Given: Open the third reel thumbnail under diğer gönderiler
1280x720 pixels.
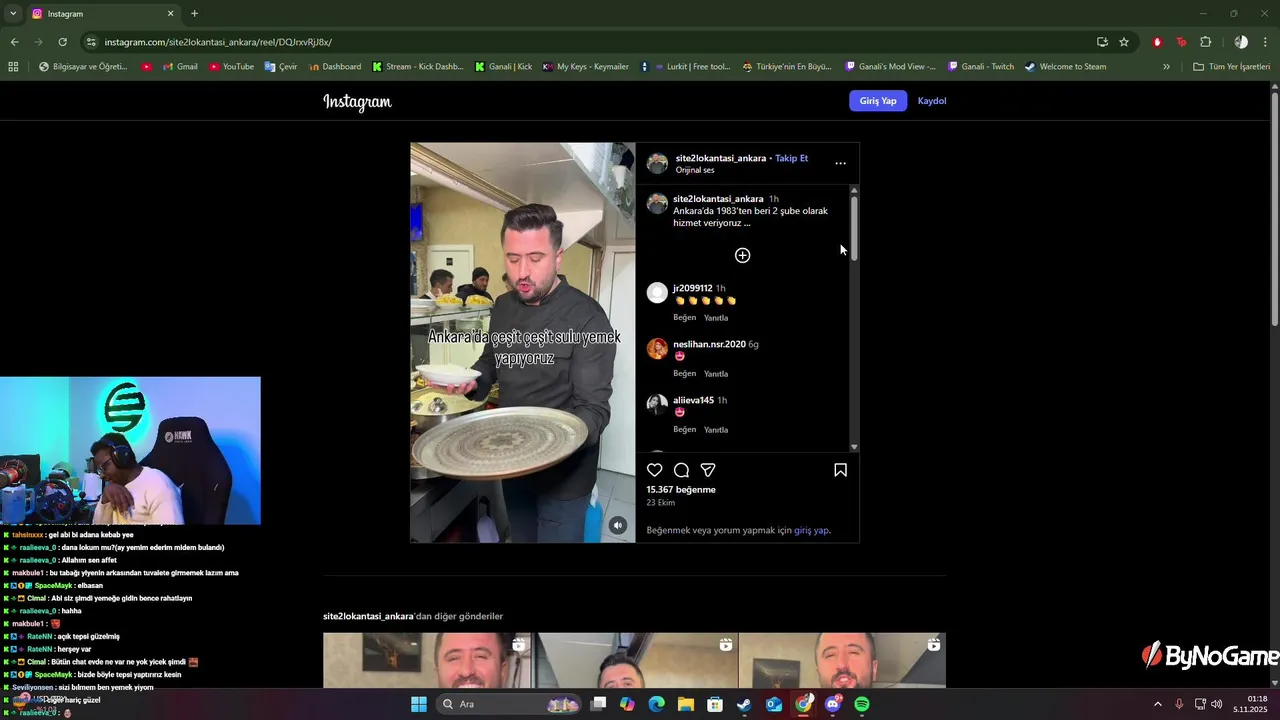Looking at the screenshot, I should [842, 660].
